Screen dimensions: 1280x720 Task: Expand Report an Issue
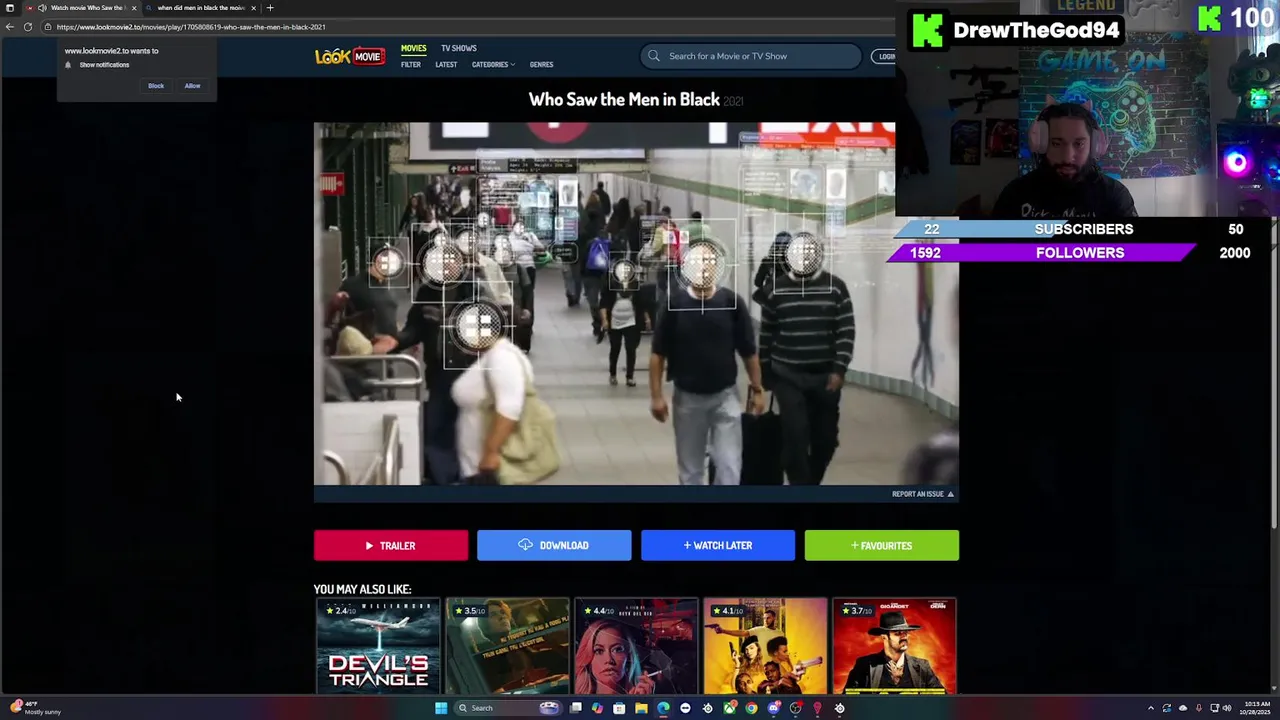pyautogui.click(x=923, y=494)
